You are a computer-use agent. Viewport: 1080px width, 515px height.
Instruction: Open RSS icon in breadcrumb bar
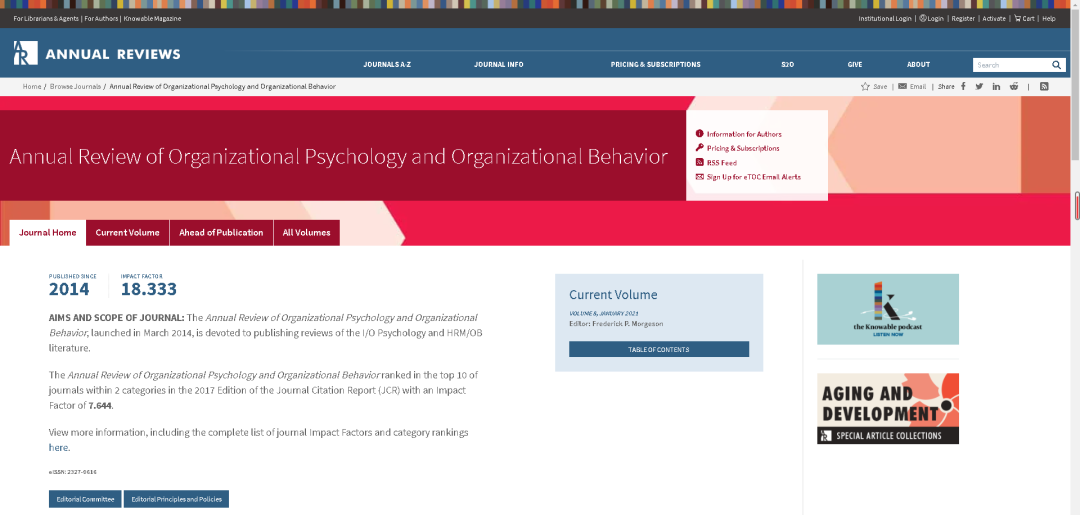pyautogui.click(x=1044, y=86)
